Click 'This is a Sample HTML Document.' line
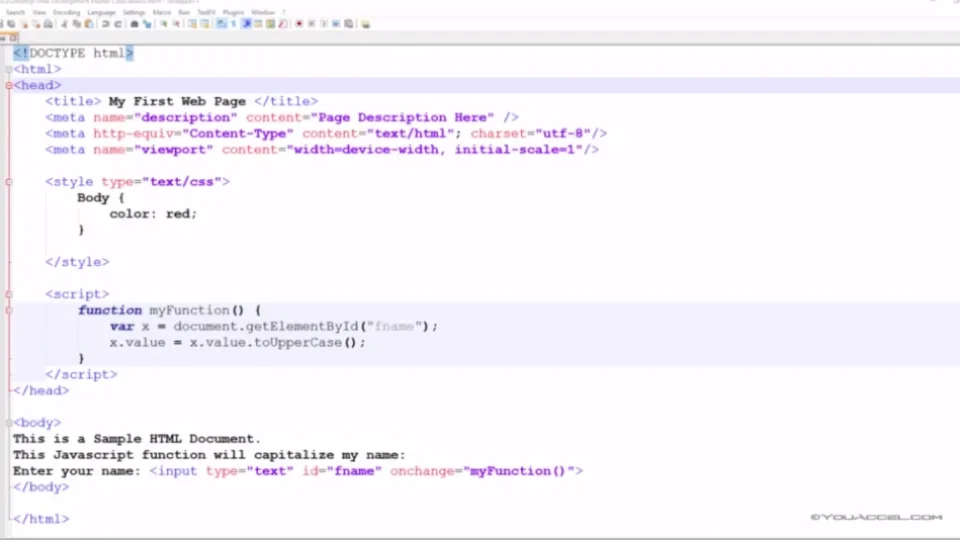The height and width of the screenshot is (540, 960). [x=137, y=439]
